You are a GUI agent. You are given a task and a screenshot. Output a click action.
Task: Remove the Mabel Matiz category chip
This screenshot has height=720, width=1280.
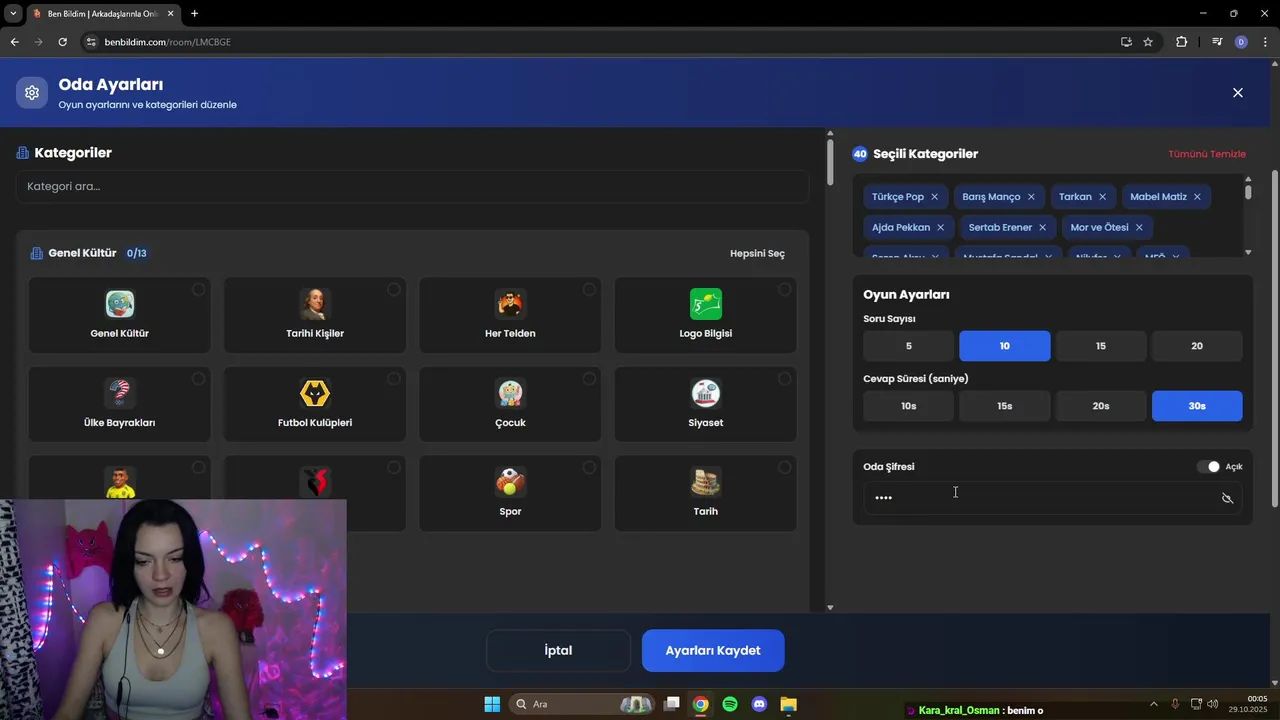pyautogui.click(x=1197, y=197)
